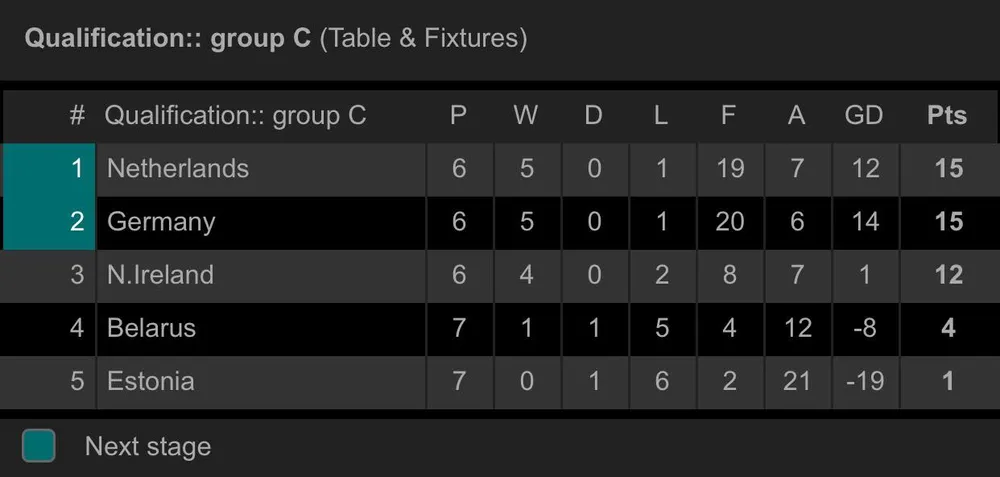The width and height of the screenshot is (1000, 477).
Task: Click the L losses column header
Action: [x=660, y=116]
